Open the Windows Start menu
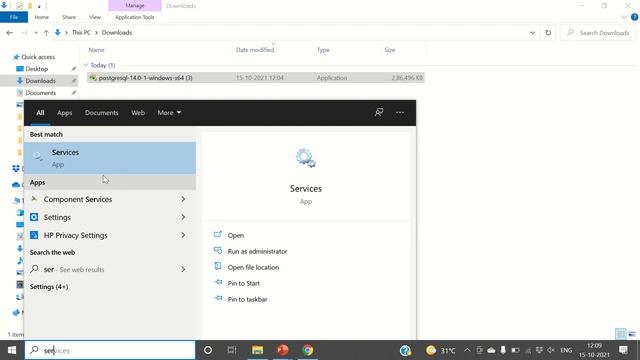Screen dimensions: 640x360 click(x=12, y=350)
